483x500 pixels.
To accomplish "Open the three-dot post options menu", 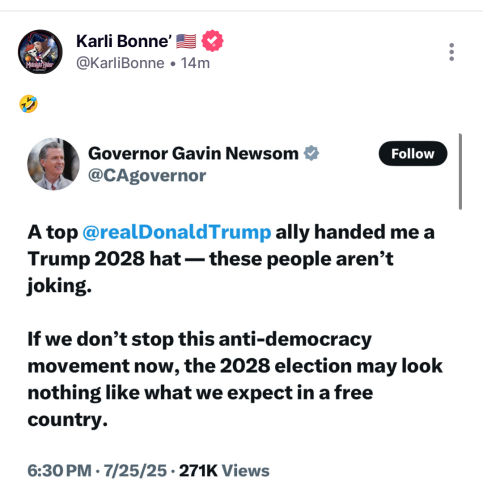I will [451, 52].
